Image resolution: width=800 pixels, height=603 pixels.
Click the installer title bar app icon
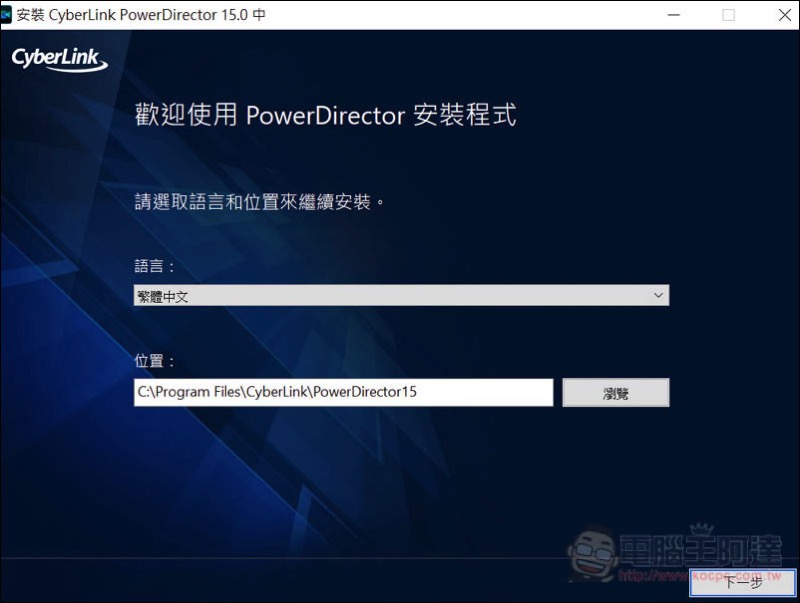[6, 15]
